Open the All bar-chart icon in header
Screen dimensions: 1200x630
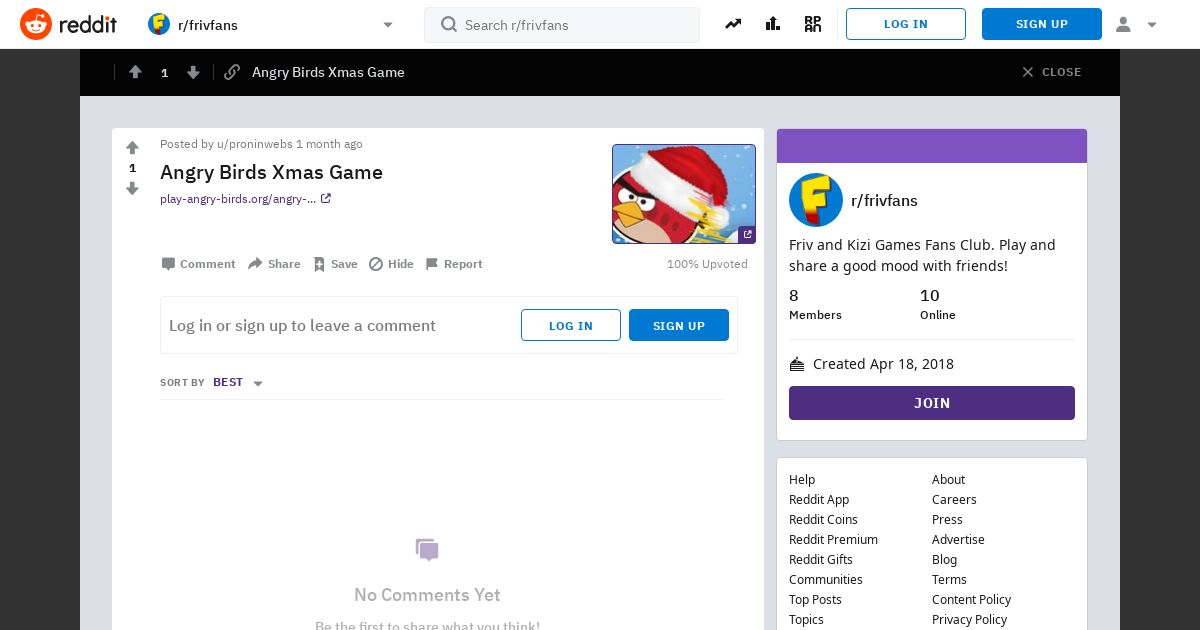773,24
